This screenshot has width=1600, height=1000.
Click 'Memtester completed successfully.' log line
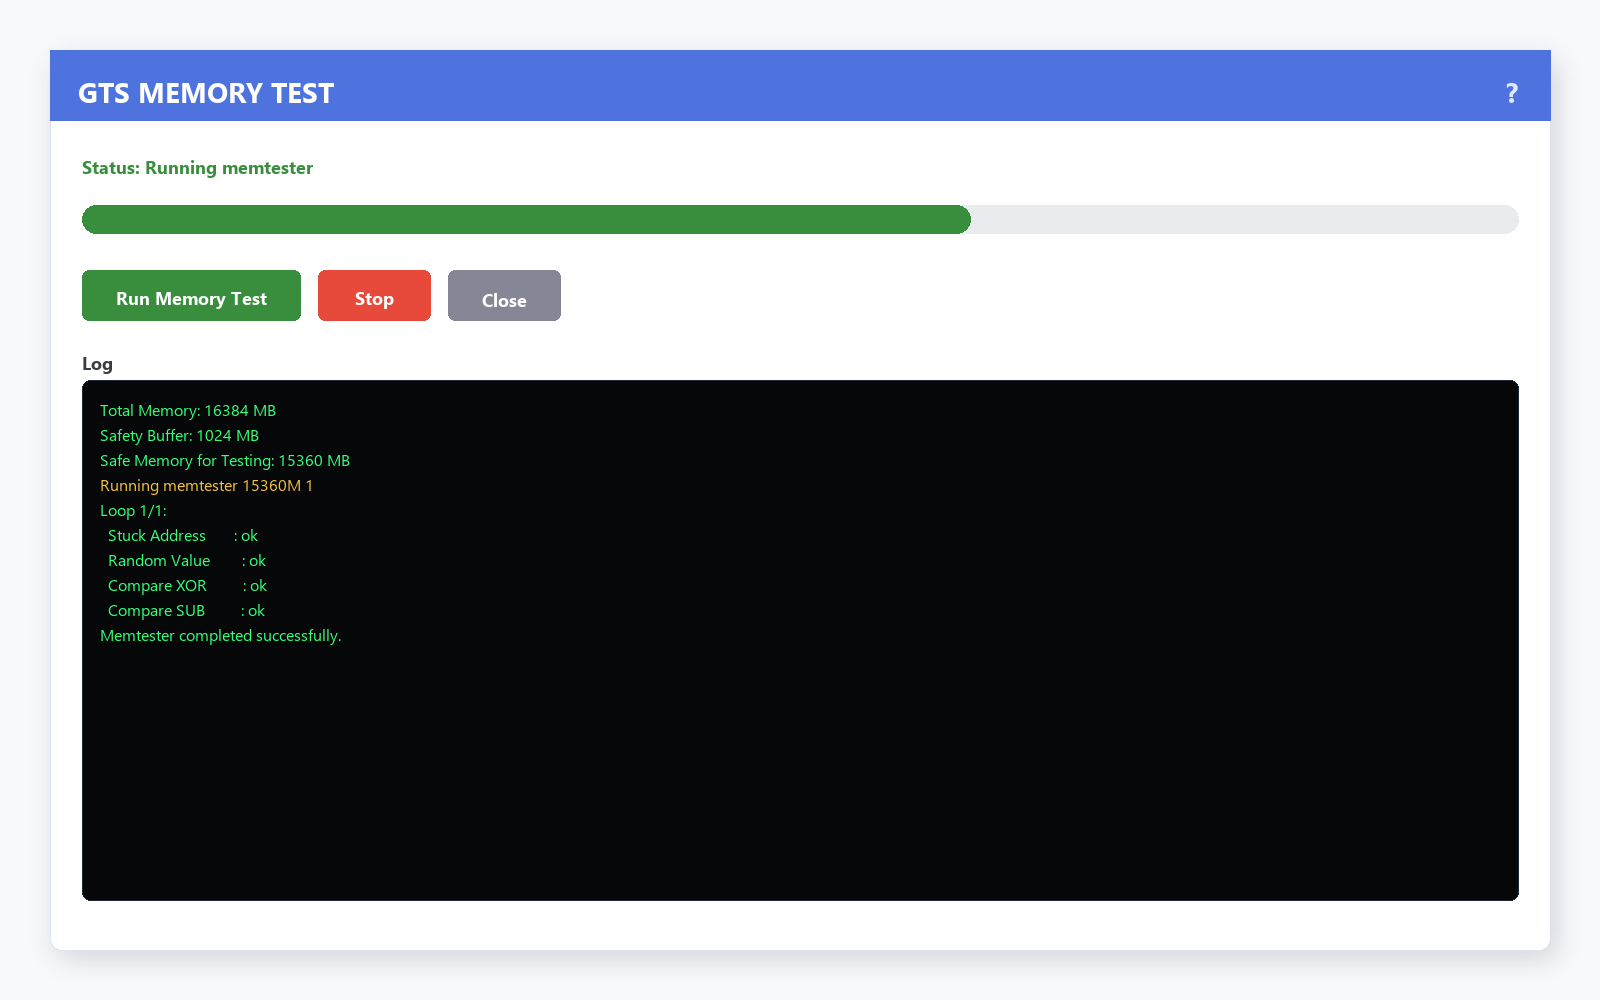[x=220, y=636]
